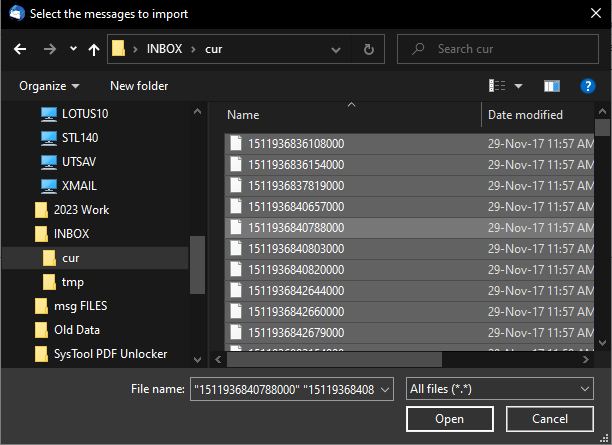
Task: Go up one folder level
Action: click(x=94, y=50)
